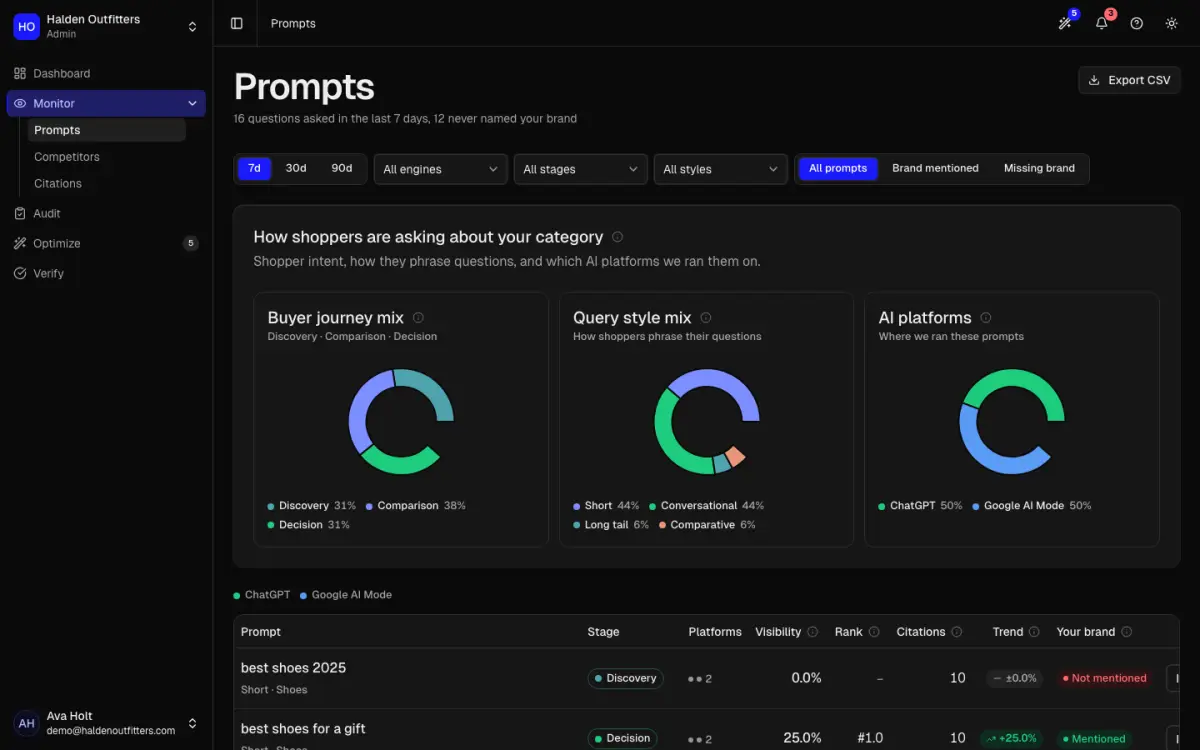Click the ±0.0% trend badge
The width and height of the screenshot is (1200, 750).
(1014, 678)
